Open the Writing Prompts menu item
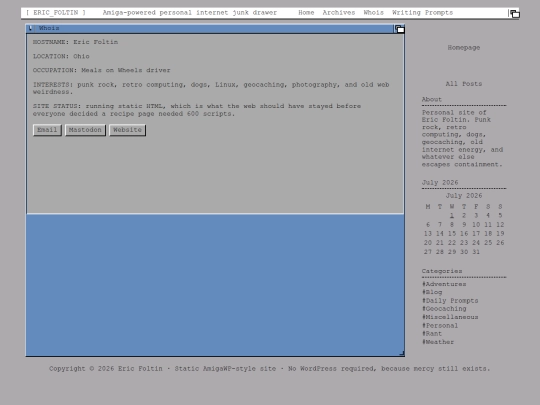Image resolution: width=540 pixels, height=405 pixels. (422, 13)
